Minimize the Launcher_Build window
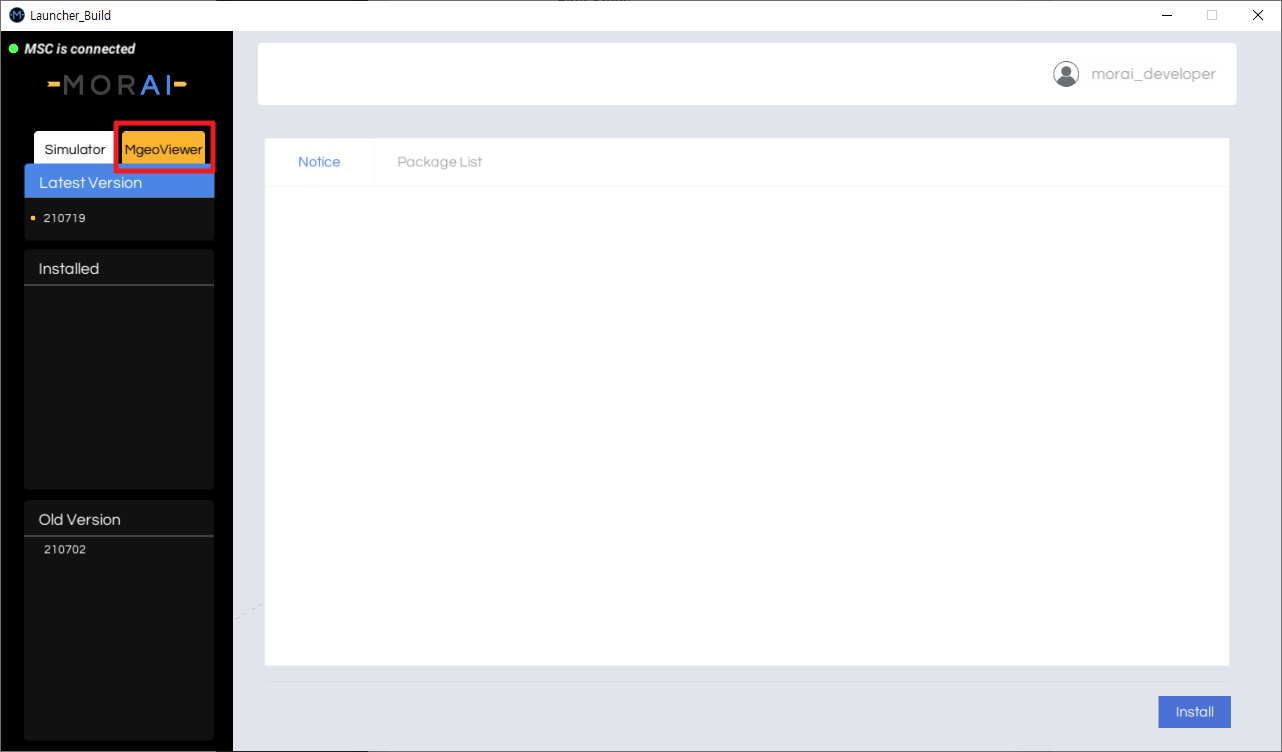1282x752 pixels. pos(1166,15)
